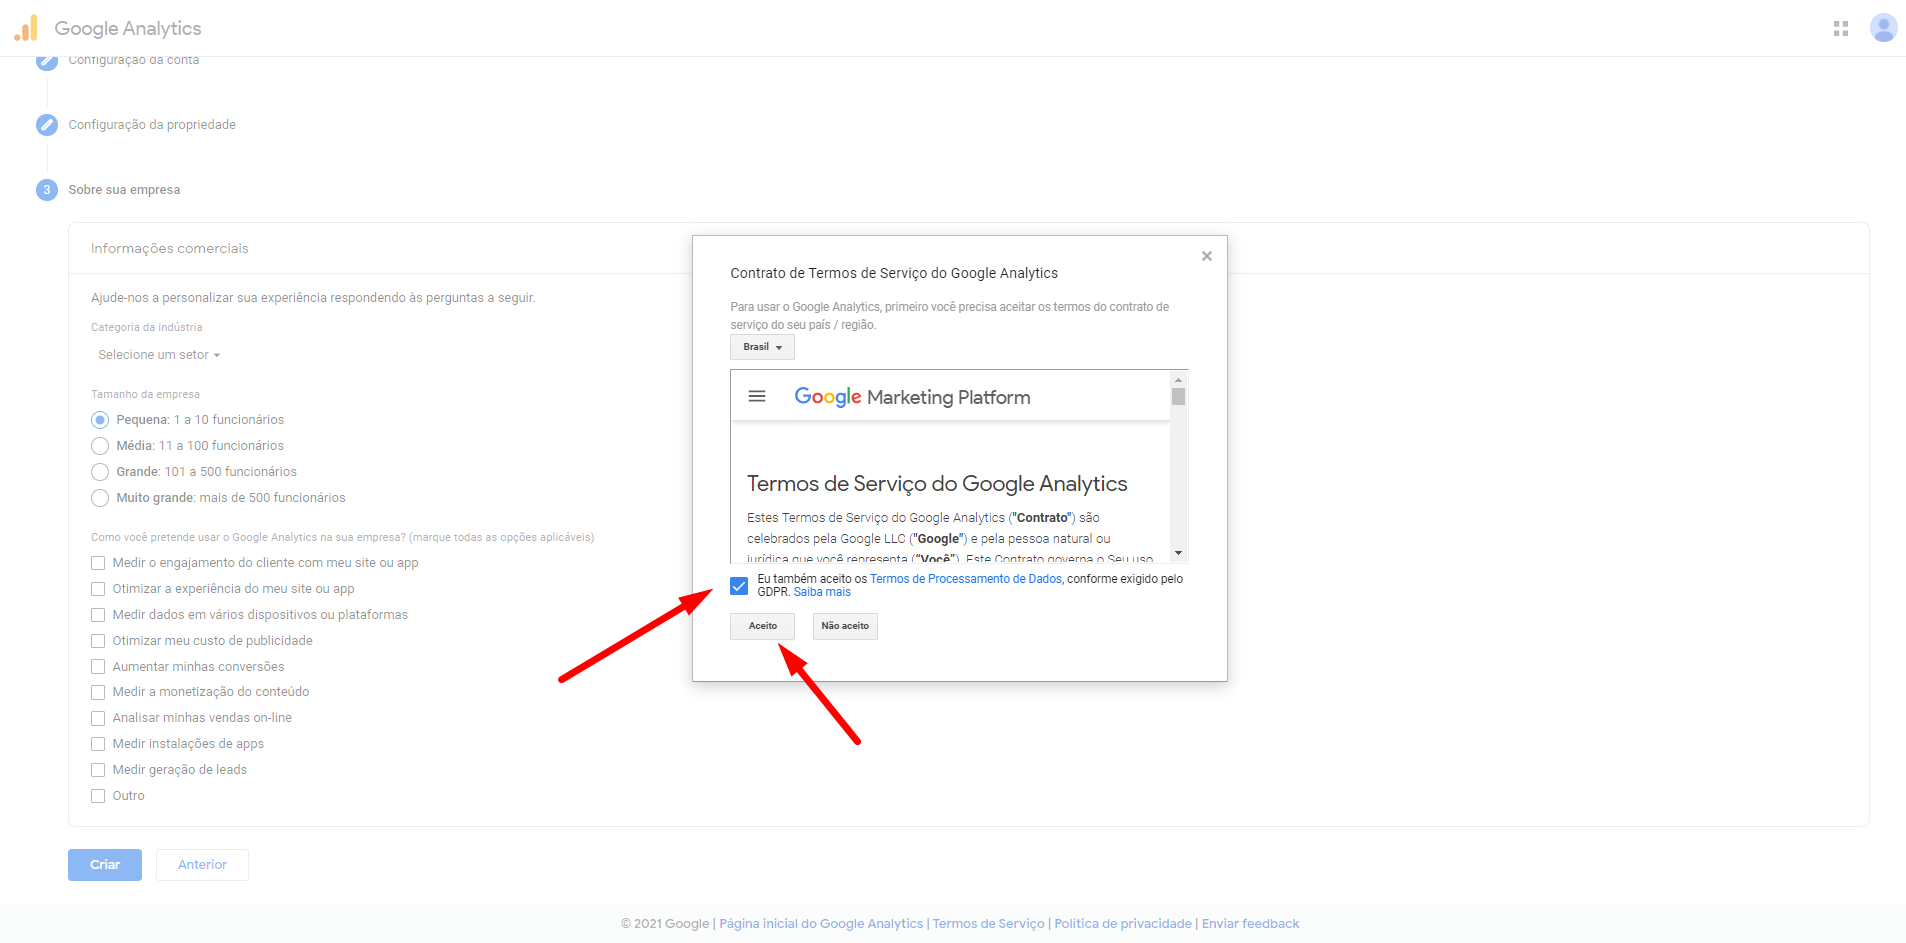Viewport: 1906px width, 943px height.
Task: Check 'Otimizar meu custo de publicidade' option
Action: click(x=98, y=641)
